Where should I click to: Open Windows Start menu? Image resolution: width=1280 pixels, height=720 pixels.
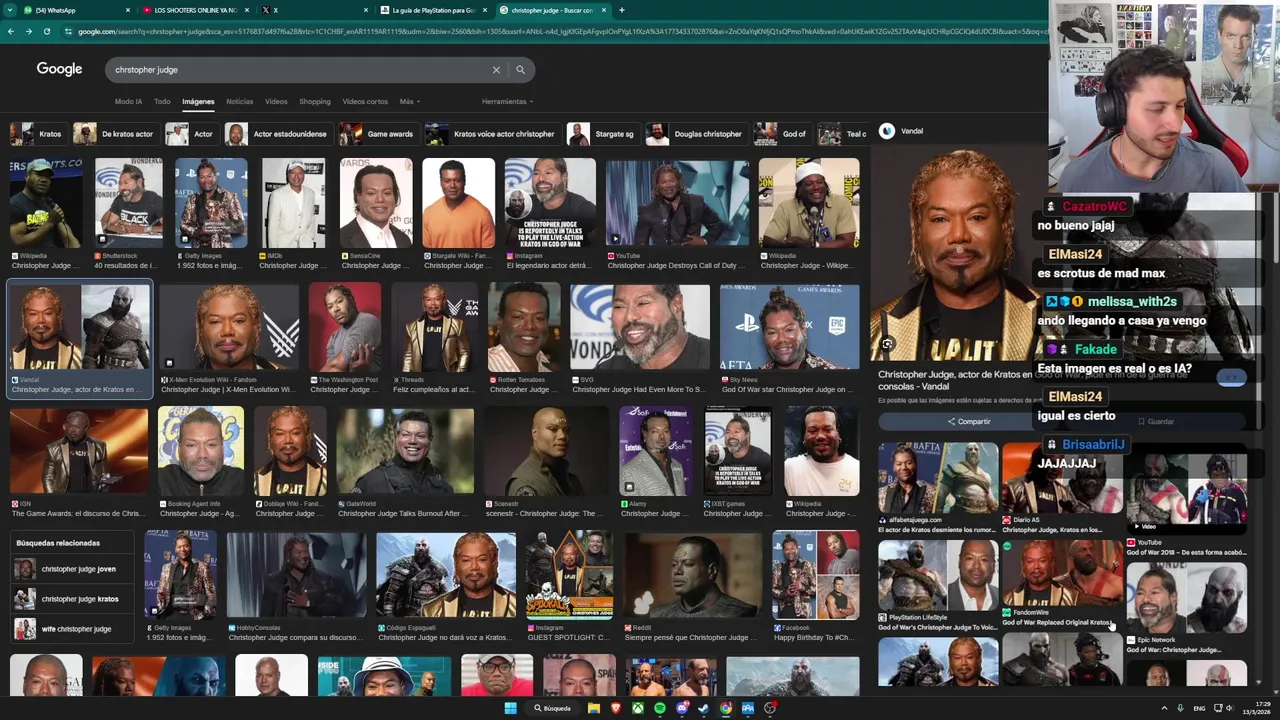coord(510,708)
